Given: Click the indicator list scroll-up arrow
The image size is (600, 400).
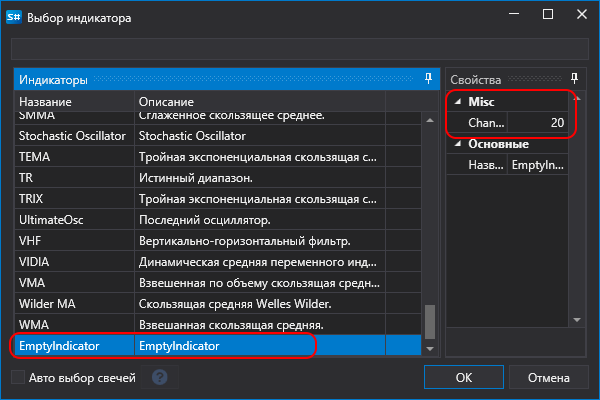Looking at the screenshot, I should click(430, 121).
